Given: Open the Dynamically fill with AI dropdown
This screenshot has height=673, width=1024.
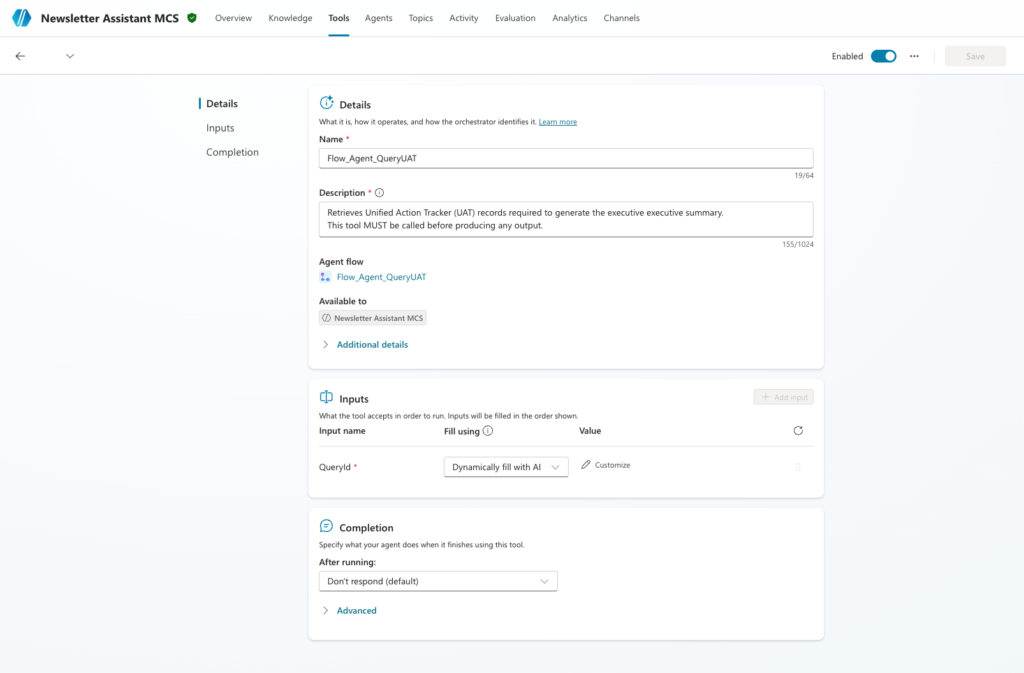Looking at the screenshot, I should 506,467.
